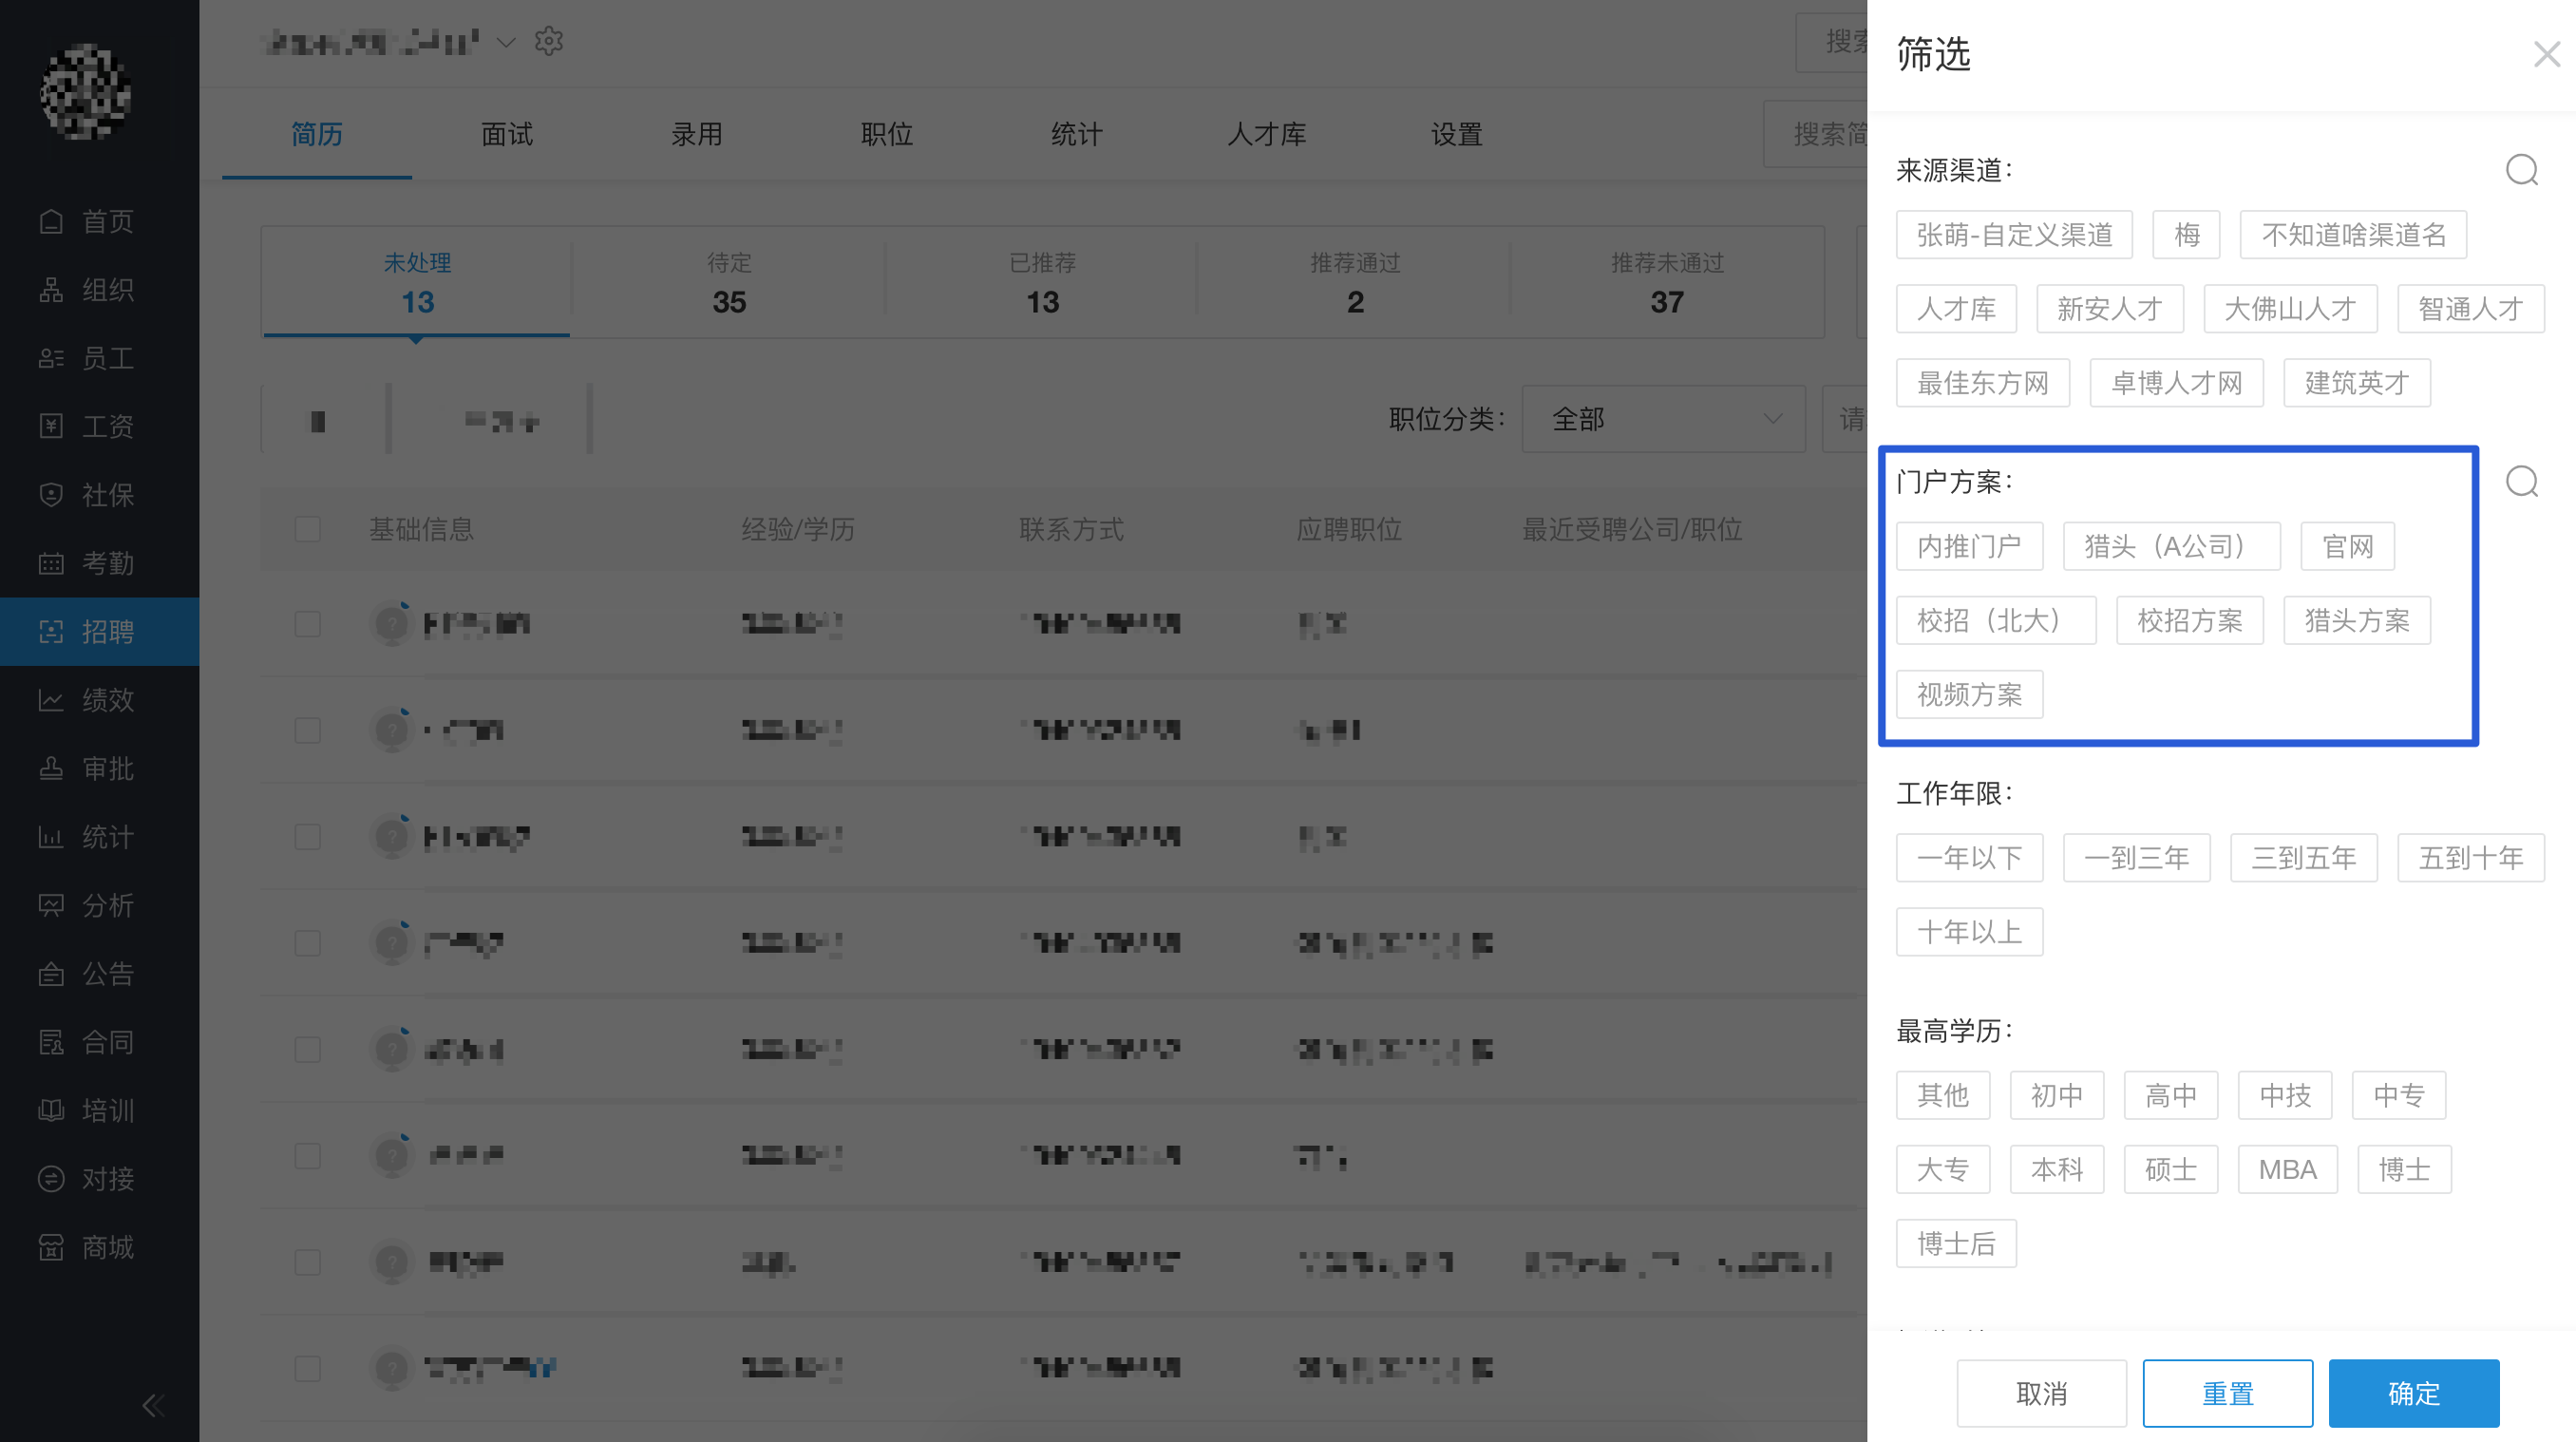Open the 绩效 performance sidebar icon
The width and height of the screenshot is (2576, 1442).
click(x=51, y=700)
